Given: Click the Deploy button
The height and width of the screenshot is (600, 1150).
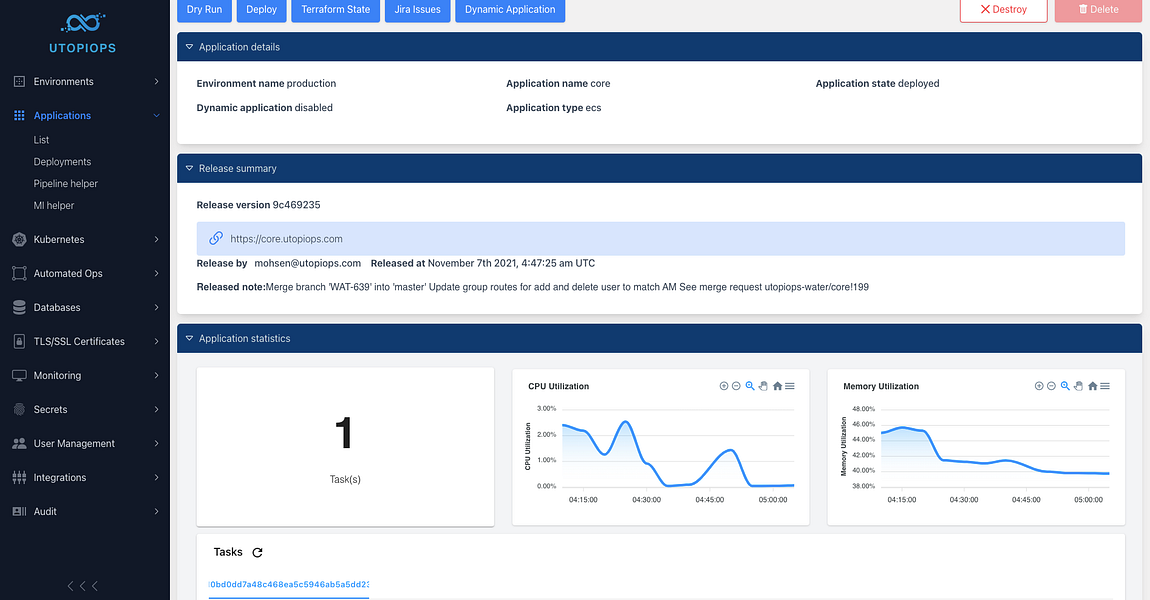Looking at the screenshot, I should [x=262, y=10].
